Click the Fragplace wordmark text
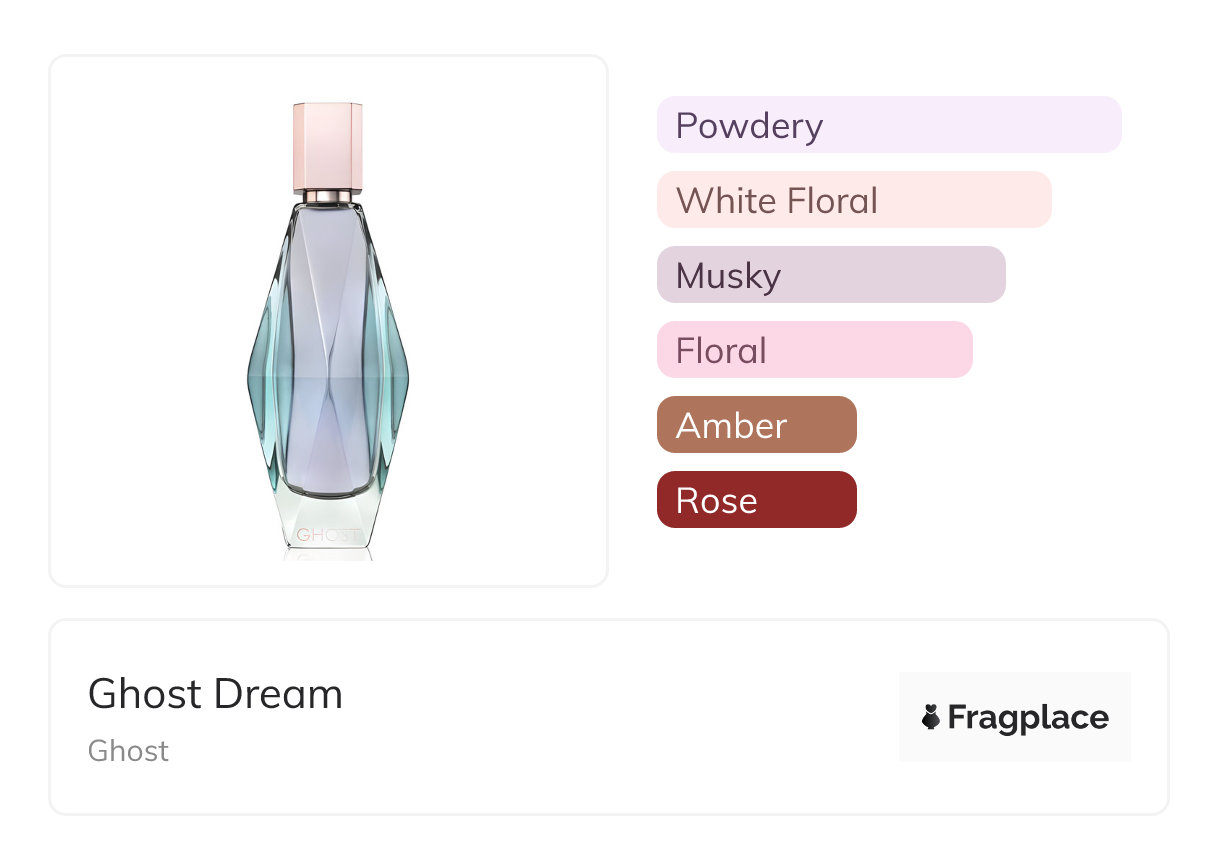The width and height of the screenshot is (1218, 864). pos(1028,717)
